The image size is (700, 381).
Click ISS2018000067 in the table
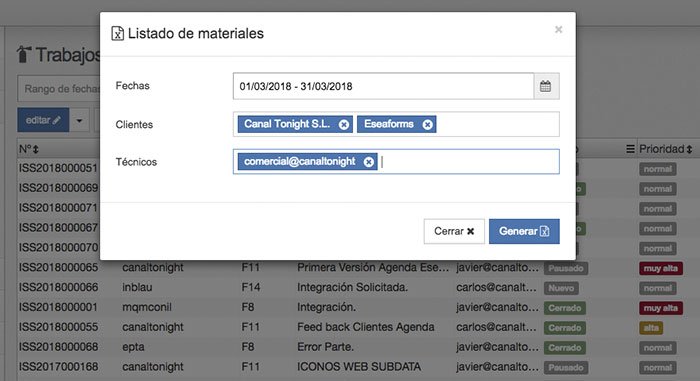point(58,228)
